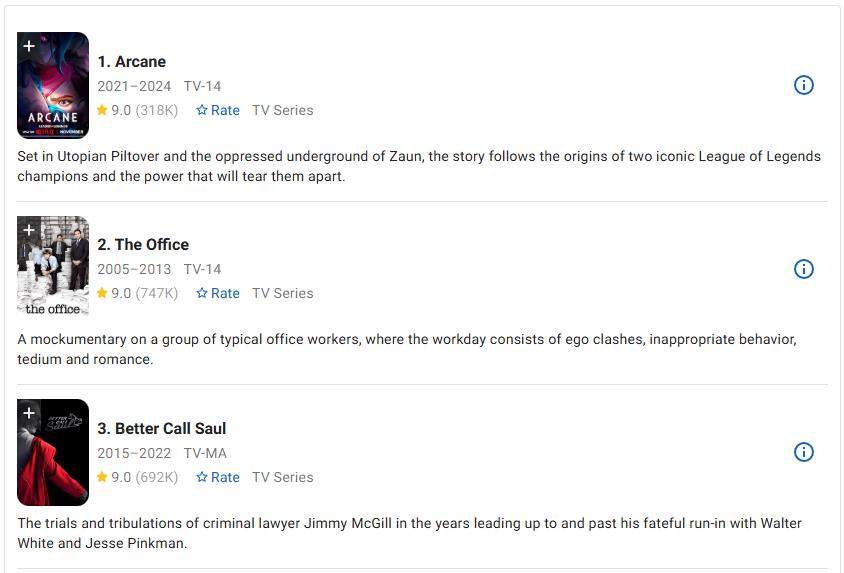This screenshot has height=573, width=844.
Task: Open the info icon for Better Call Saul
Action: click(x=803, y=452)
